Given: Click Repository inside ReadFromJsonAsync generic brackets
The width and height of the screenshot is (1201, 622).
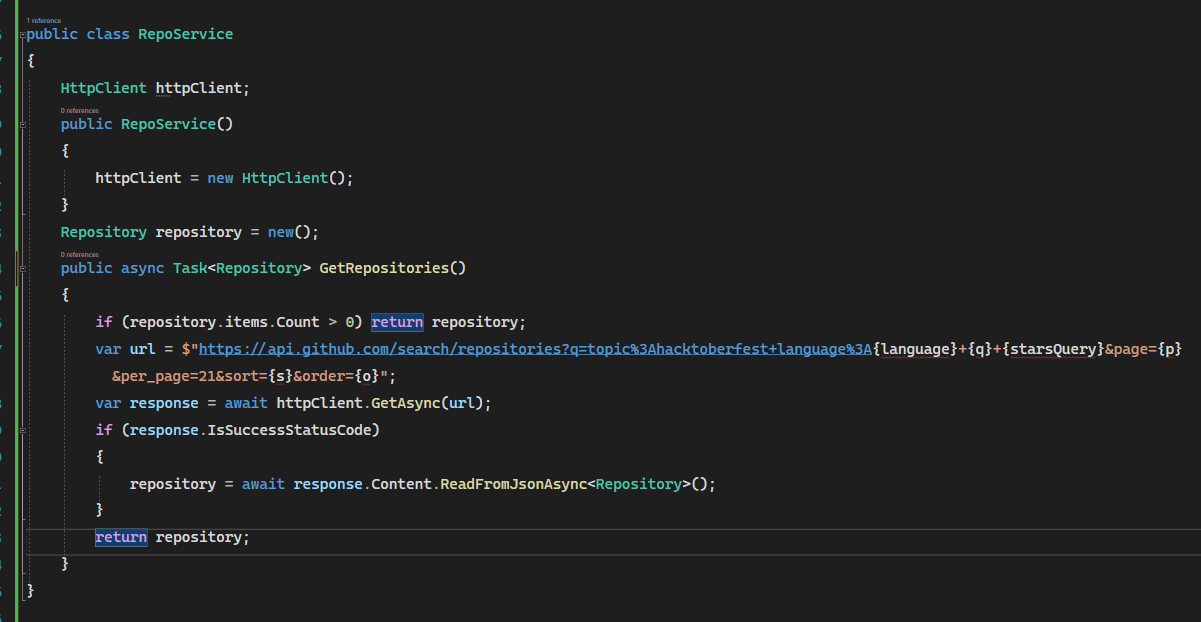Looking at the screenshot, I should point(638,484).
